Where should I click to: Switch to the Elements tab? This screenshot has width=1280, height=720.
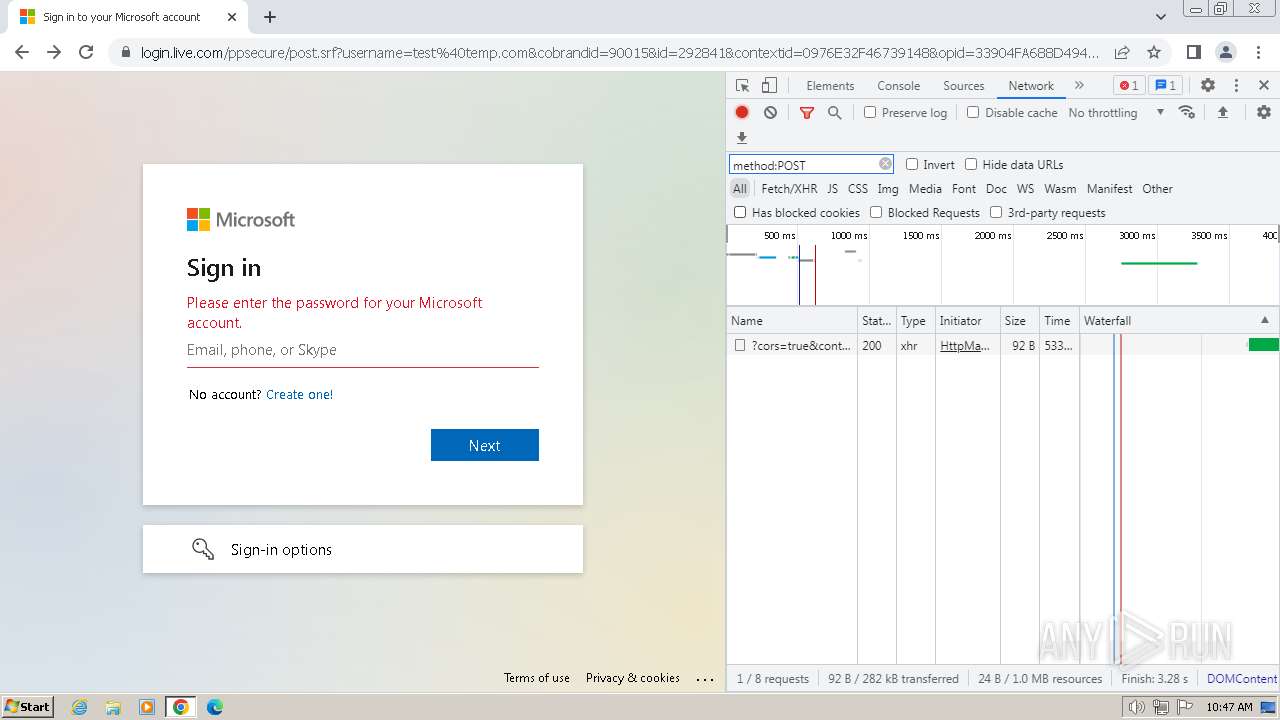click(x=830, y=86)
